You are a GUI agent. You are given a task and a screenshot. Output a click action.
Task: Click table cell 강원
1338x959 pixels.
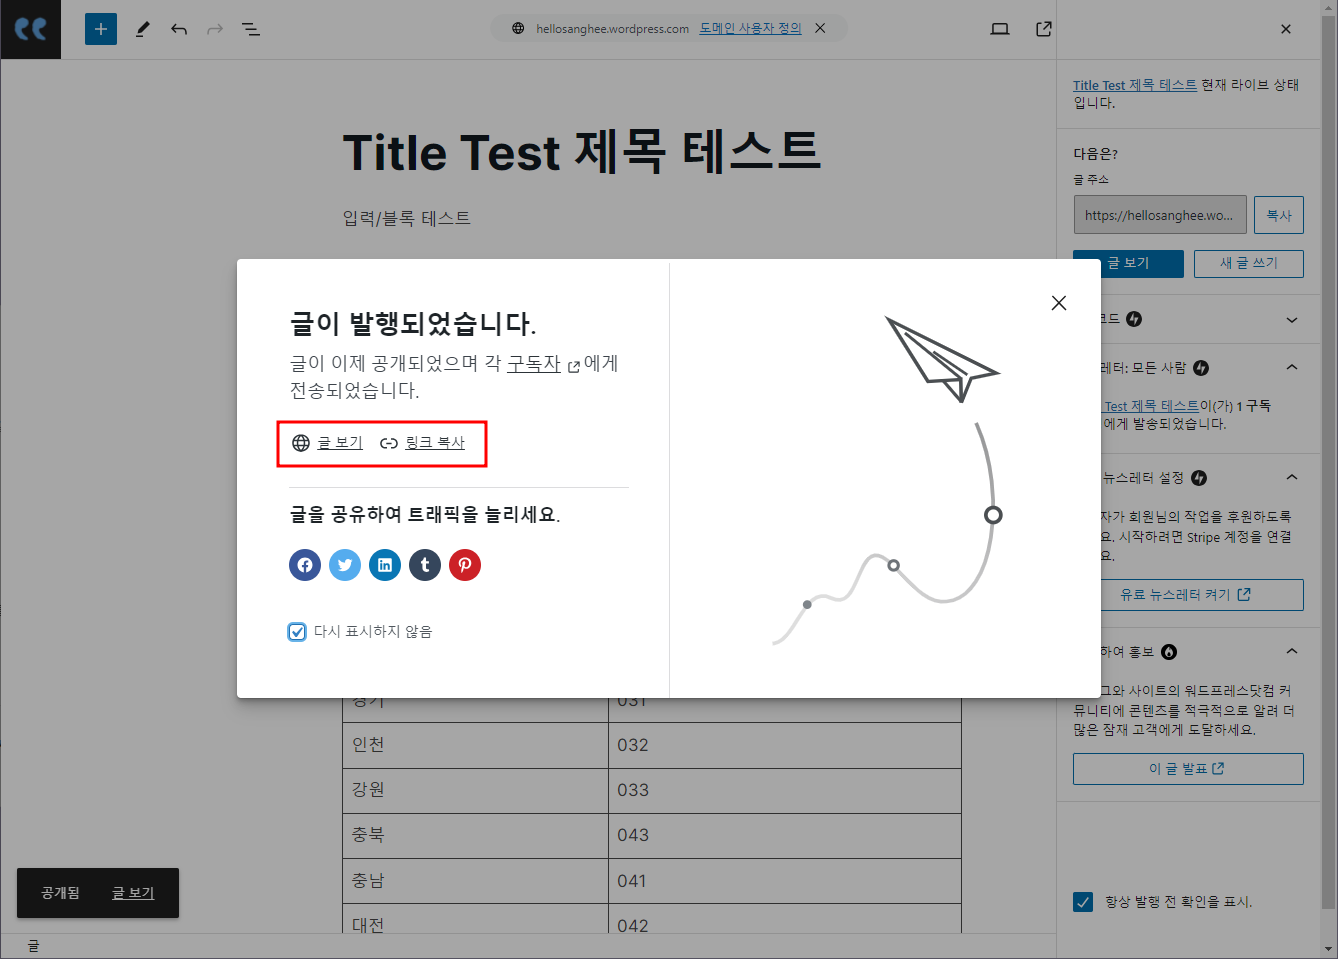[475, 790]
